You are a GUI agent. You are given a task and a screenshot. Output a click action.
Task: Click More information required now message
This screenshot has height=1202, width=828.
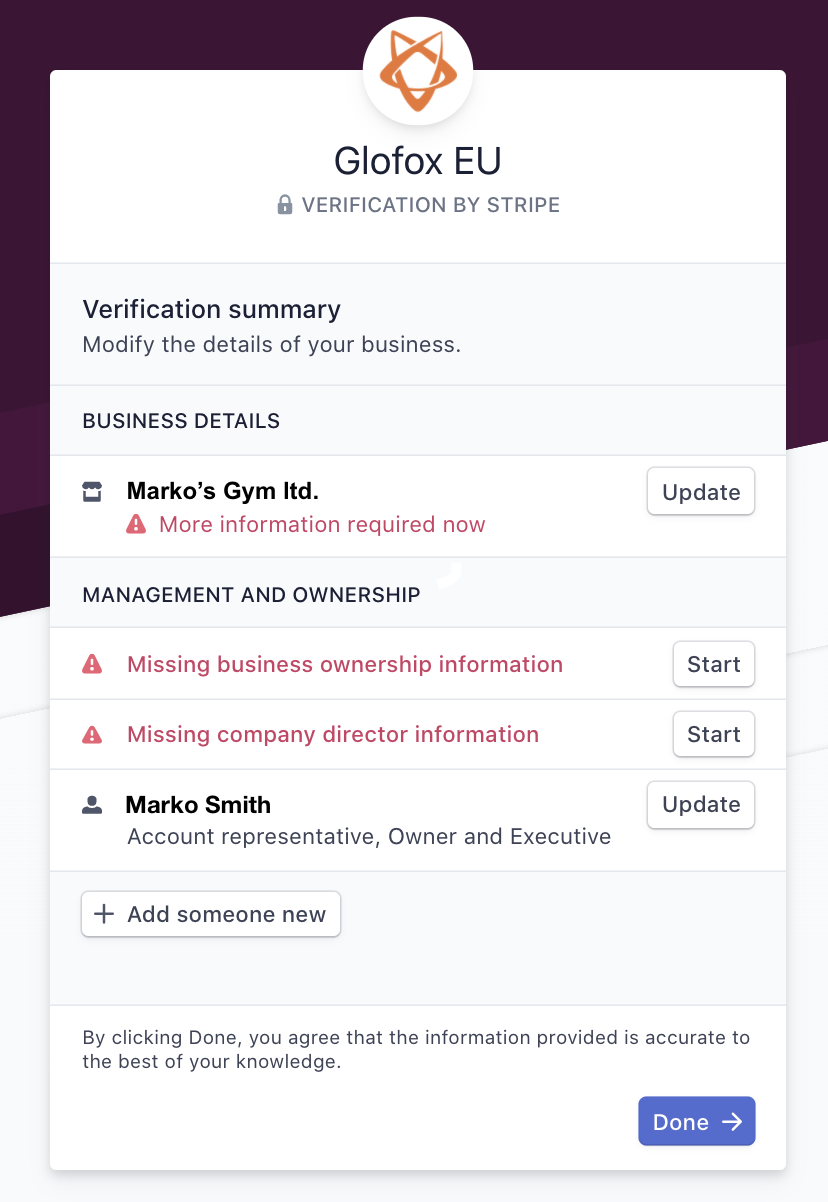click(x=322, y=524)
